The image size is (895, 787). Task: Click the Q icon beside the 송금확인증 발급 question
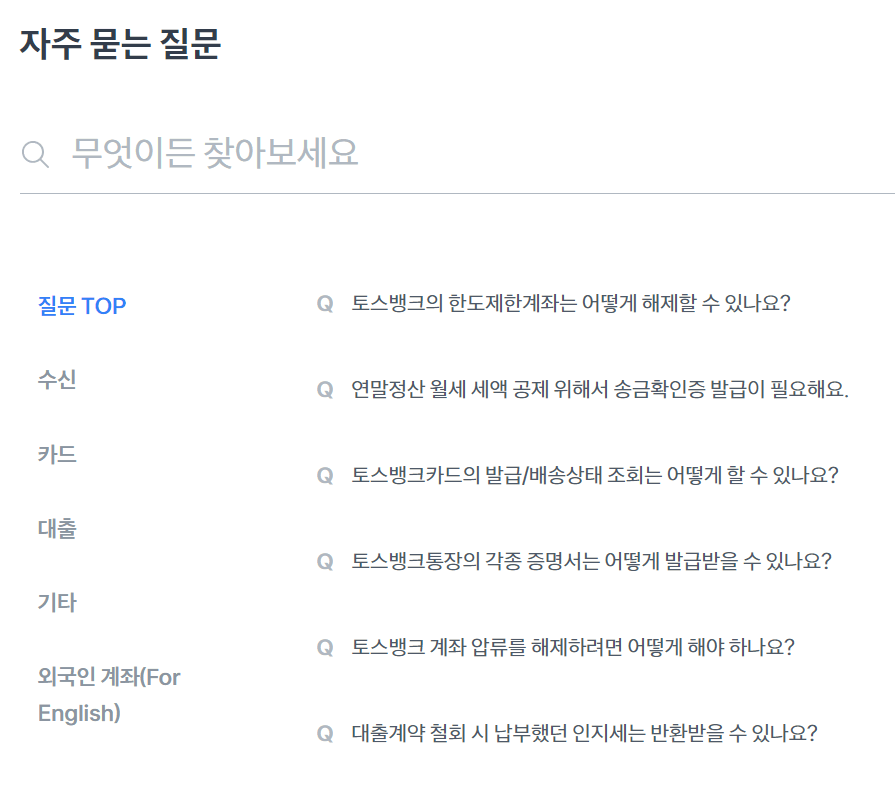(x=324, y=389)
